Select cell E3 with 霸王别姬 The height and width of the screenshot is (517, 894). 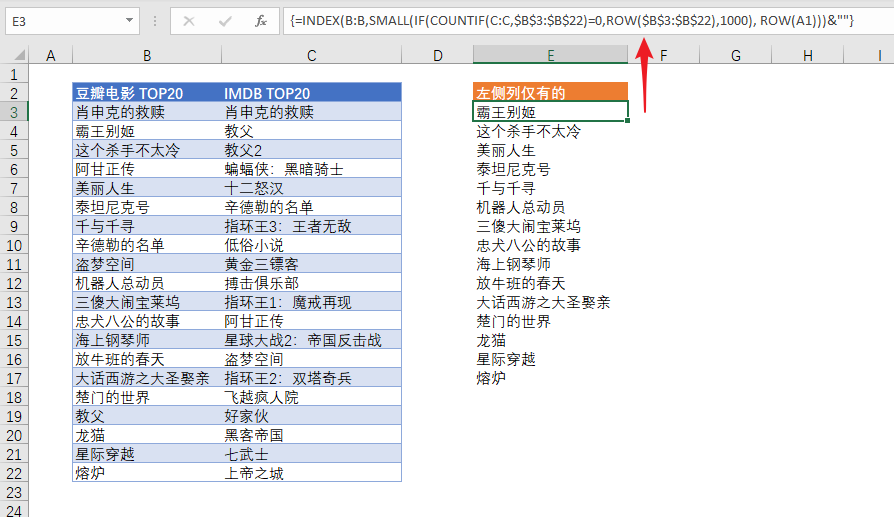tap(550, 112)
